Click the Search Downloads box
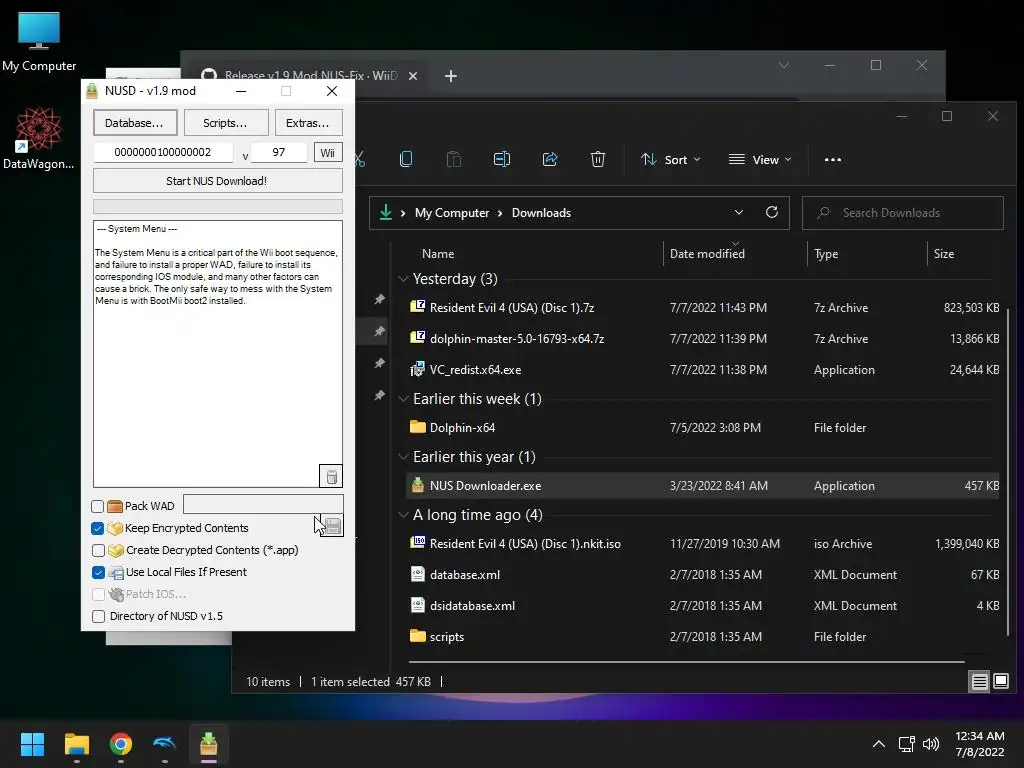Viewport: 1024px width, 768px height. (x=903, y=213)
